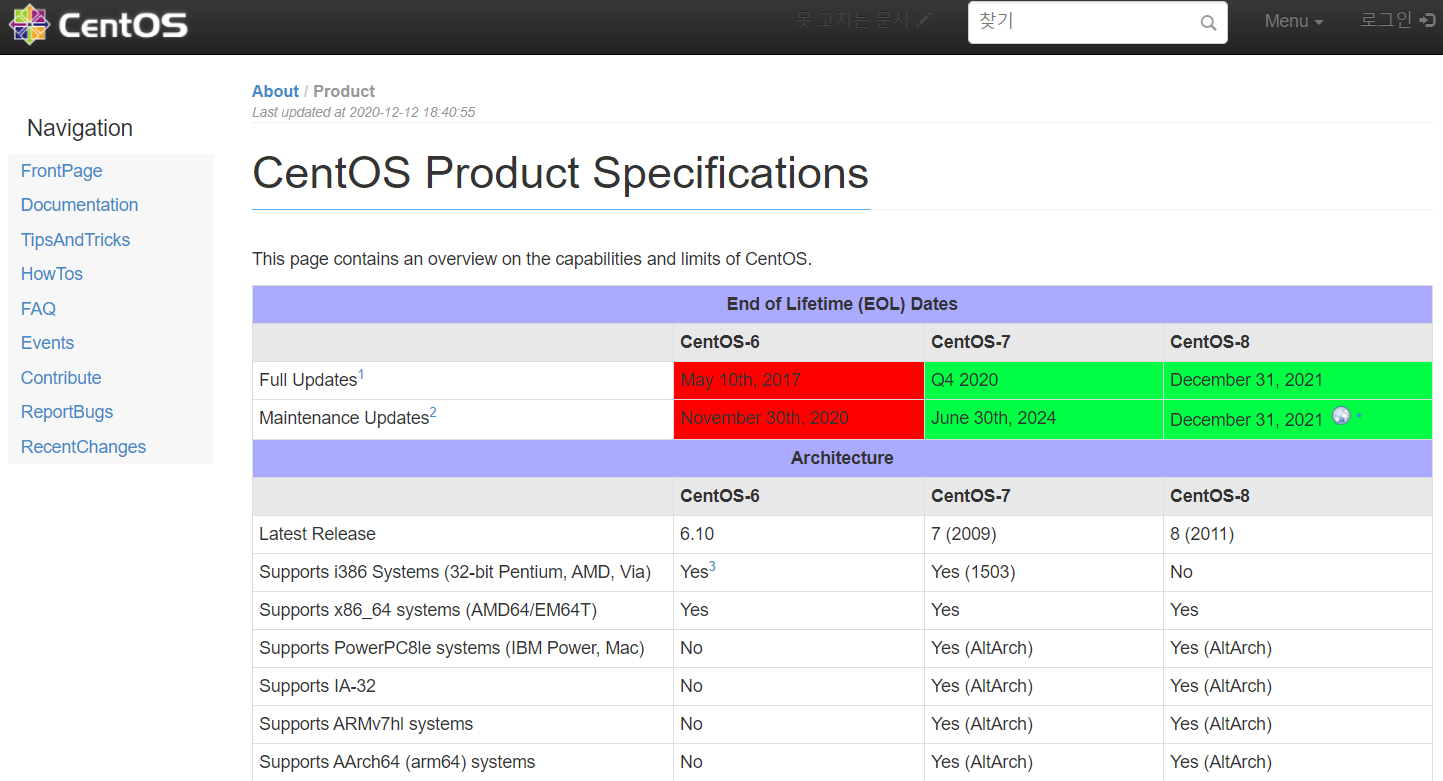Viewport: 1443px width, 781px height.
Task: Click December 31, 2021 in Maintenance Updates row
Action: 1246,419
